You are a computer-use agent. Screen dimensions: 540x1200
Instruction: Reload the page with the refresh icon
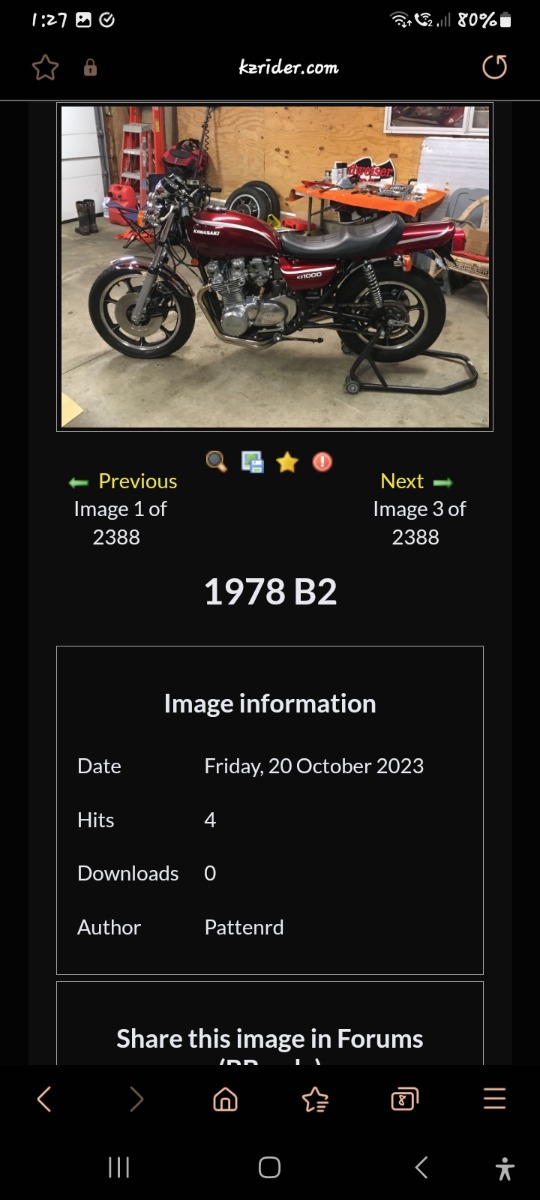coord(494,67)
